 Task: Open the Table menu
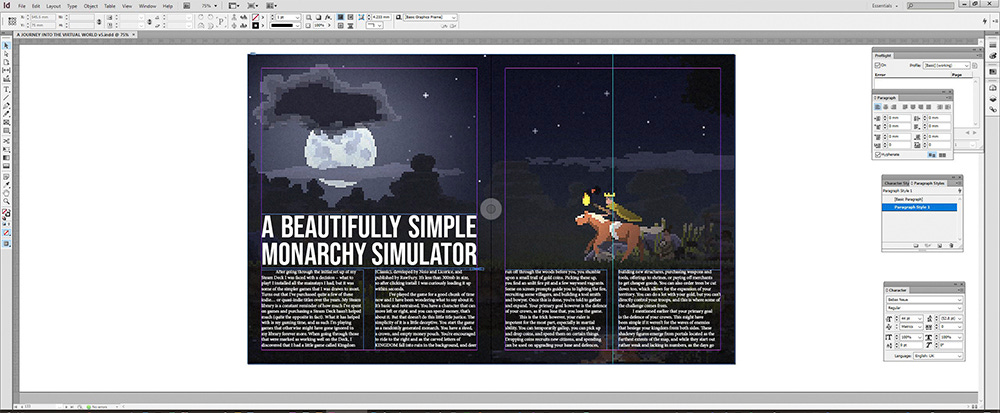110,6
